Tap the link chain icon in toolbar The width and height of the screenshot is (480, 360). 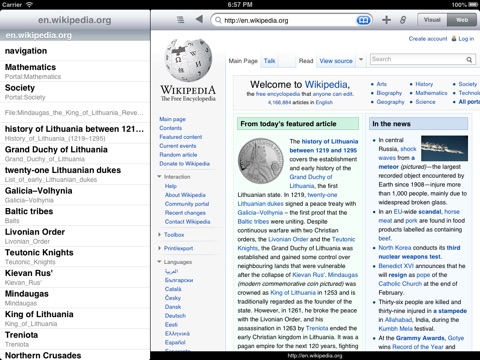coord(403,20)
